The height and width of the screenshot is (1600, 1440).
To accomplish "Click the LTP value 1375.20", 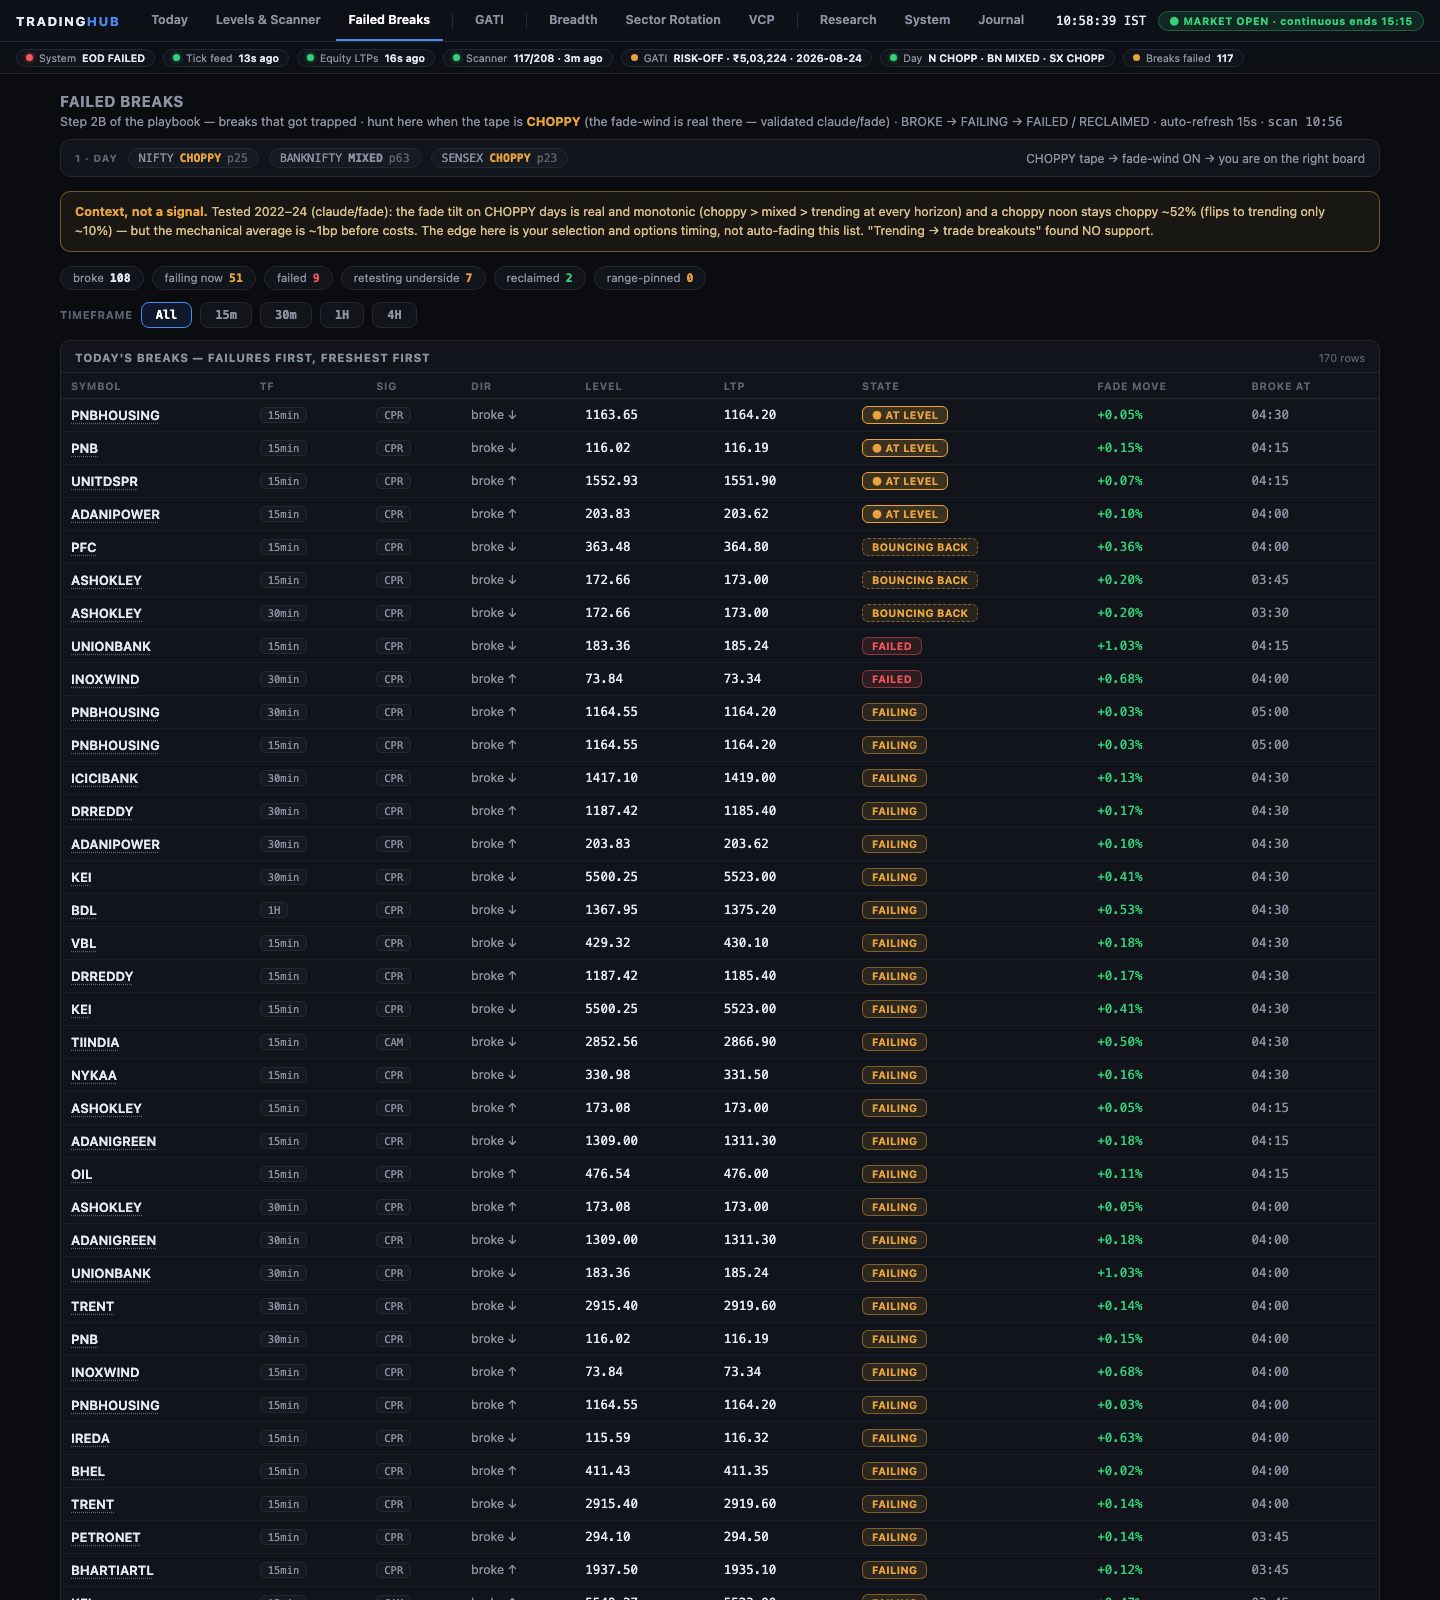I will click(x=750, y=910).
